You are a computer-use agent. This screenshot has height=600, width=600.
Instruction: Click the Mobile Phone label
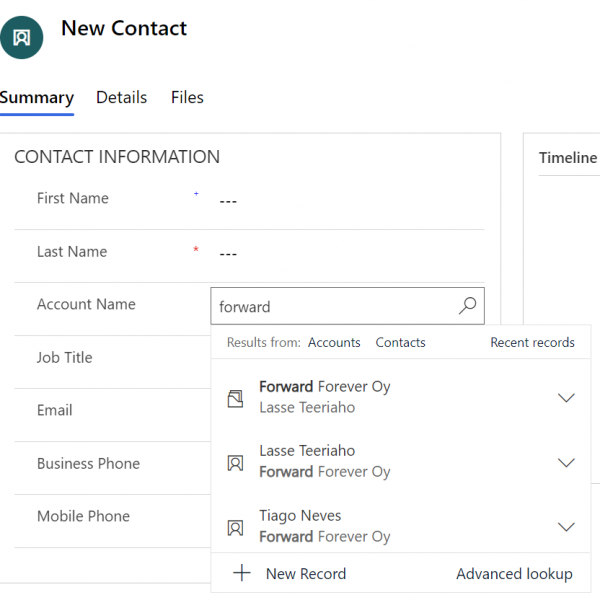83,516
